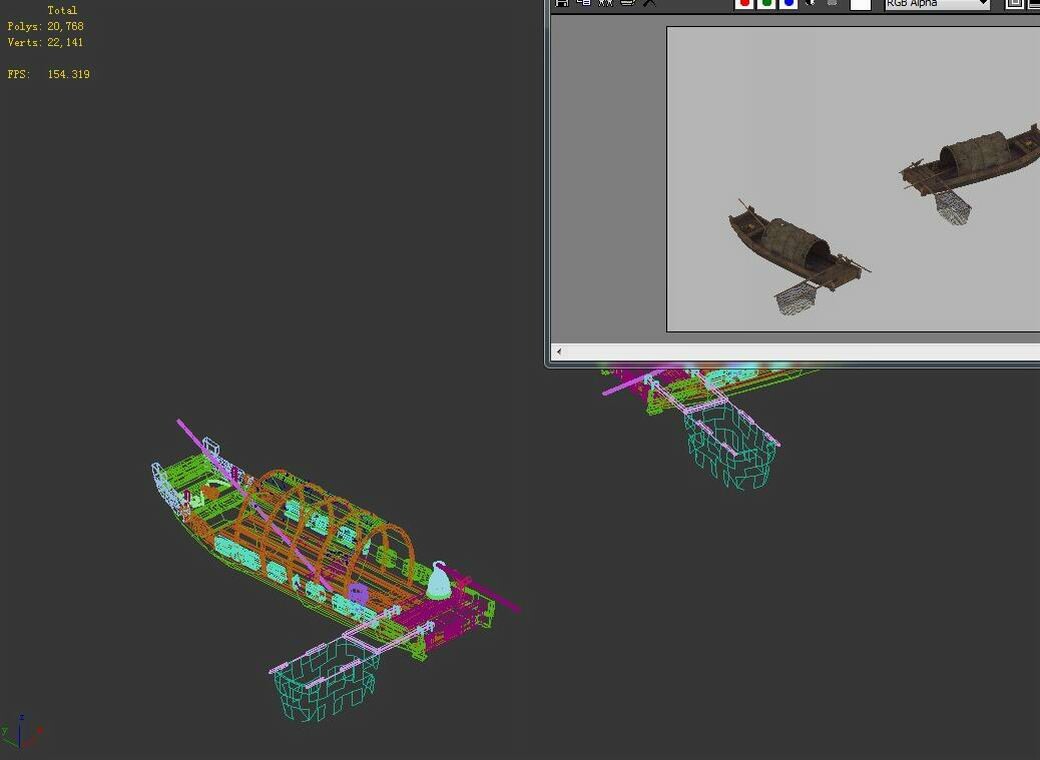
Task: Click the Print Image icon
Action: [627, 3]
